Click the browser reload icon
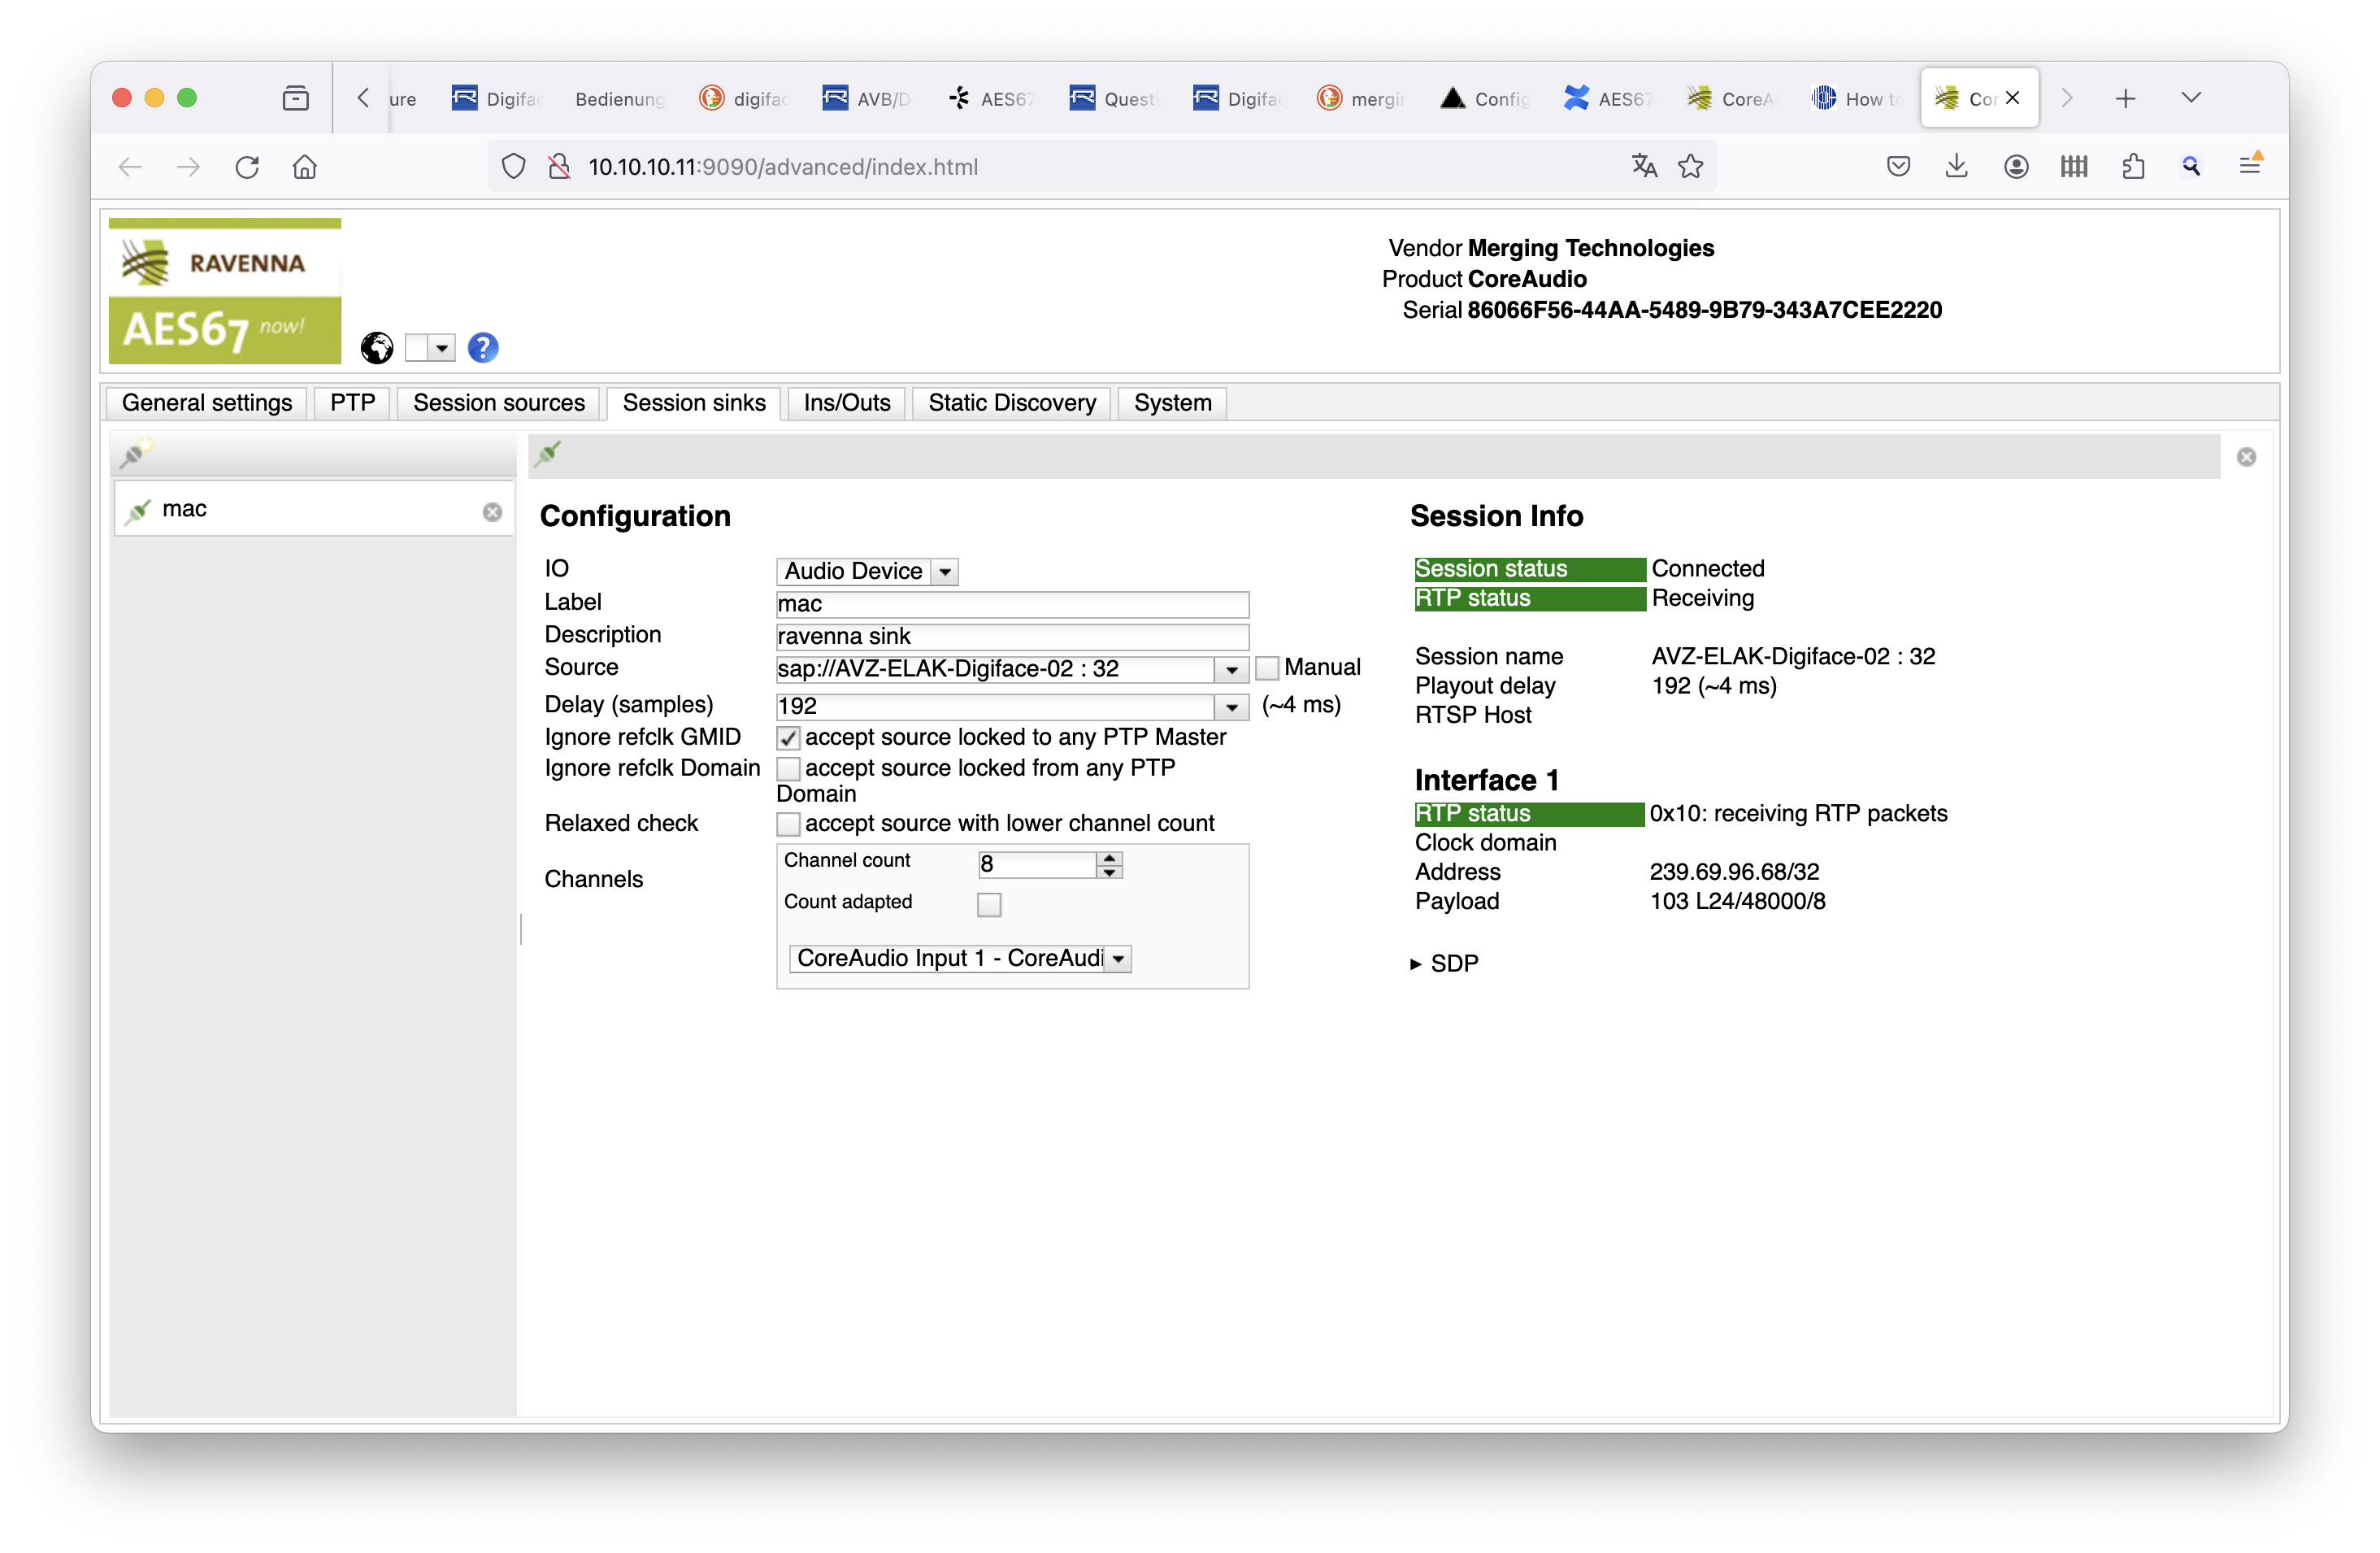 click(247, 167)
